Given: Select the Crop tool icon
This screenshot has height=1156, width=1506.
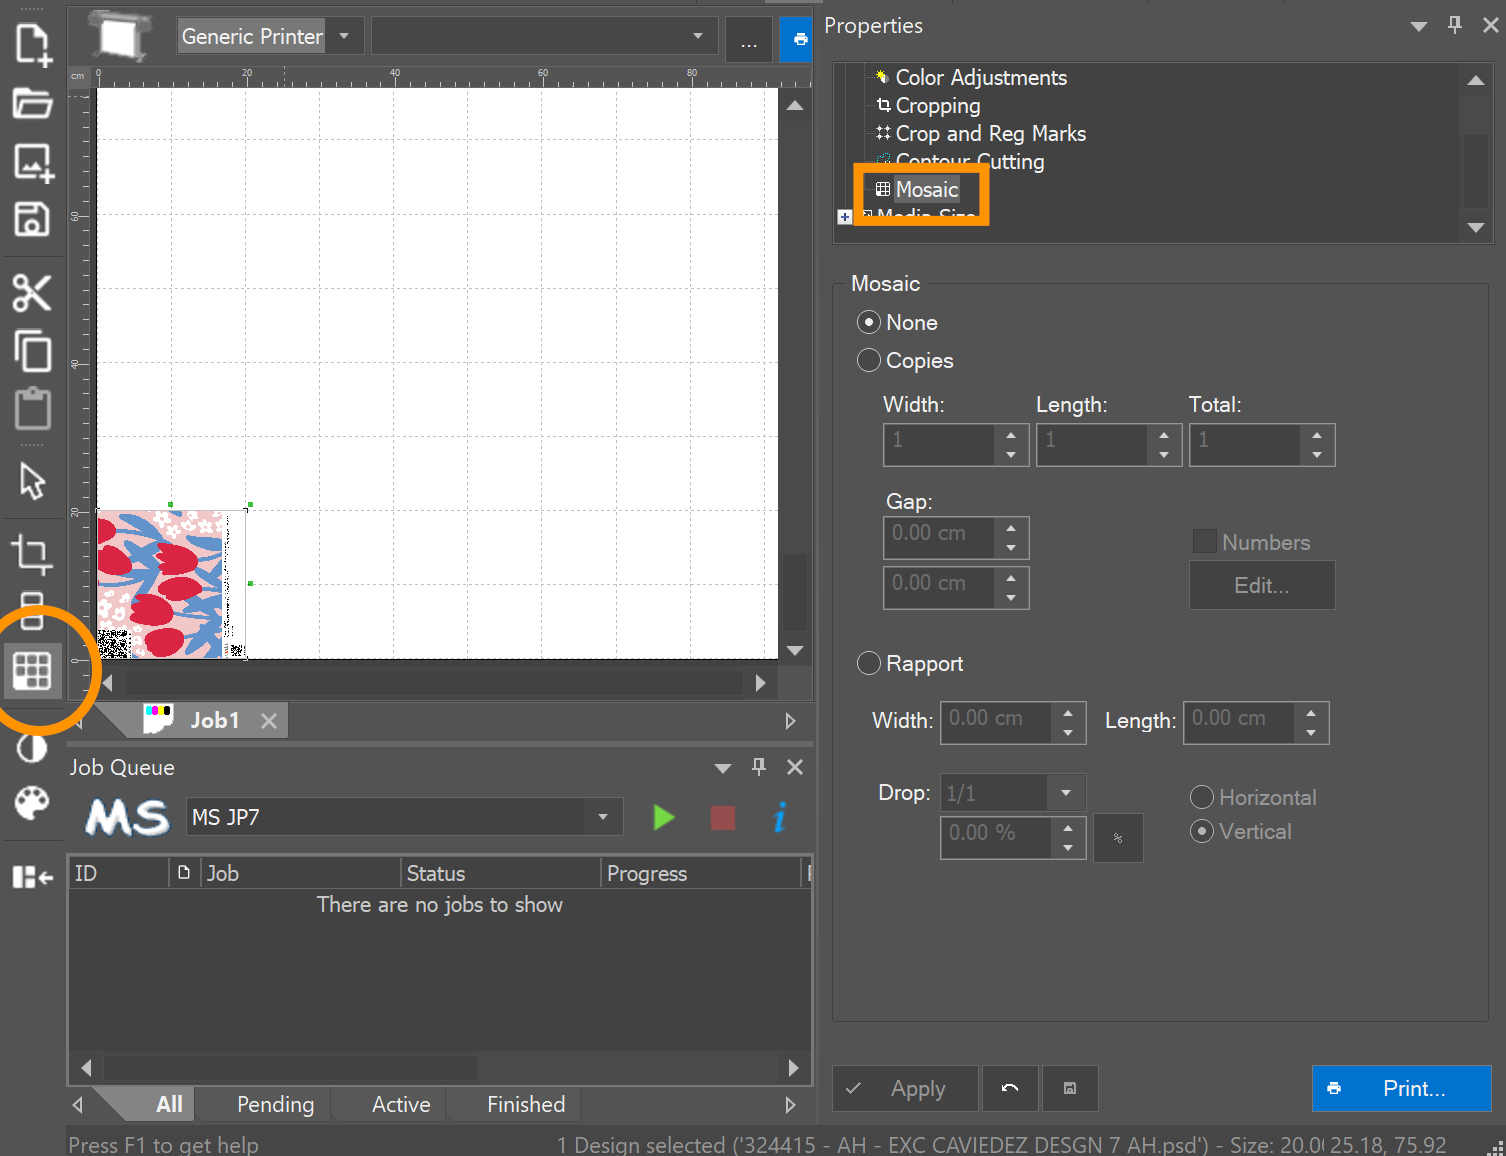Looking at the screenshot, I should pyautogui.click(x=32, y=554).
